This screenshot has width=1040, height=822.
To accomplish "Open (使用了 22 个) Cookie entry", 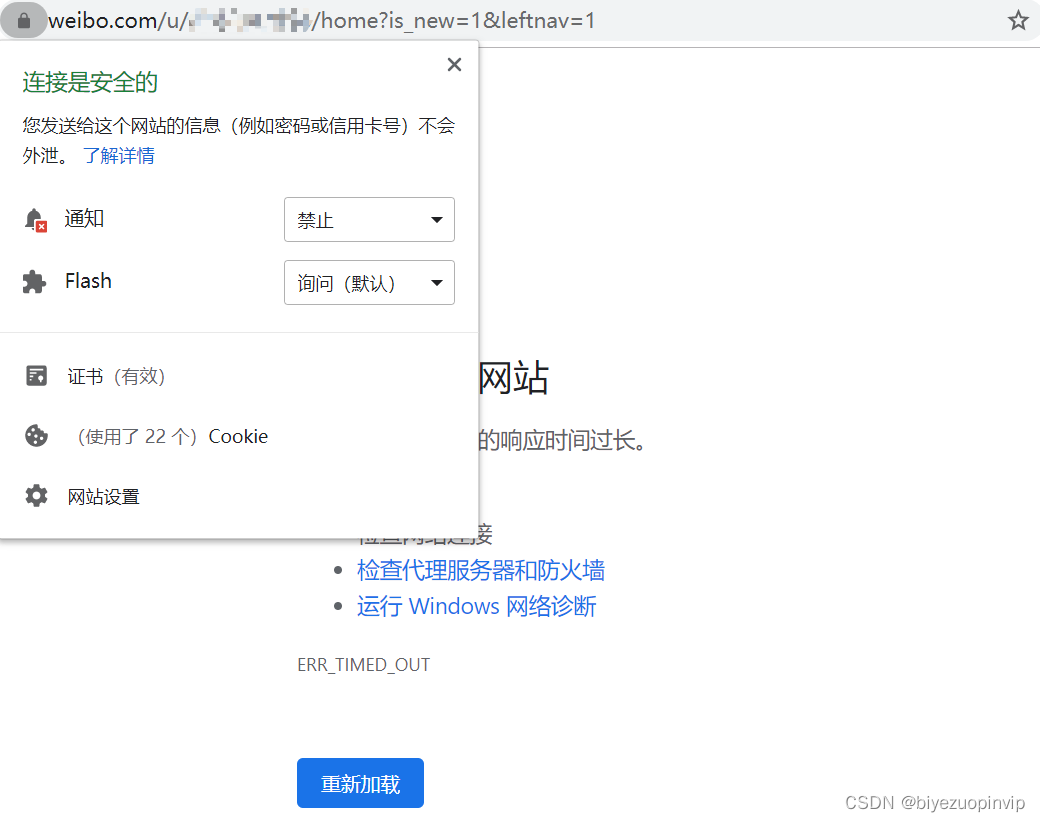I will (172, 437).
